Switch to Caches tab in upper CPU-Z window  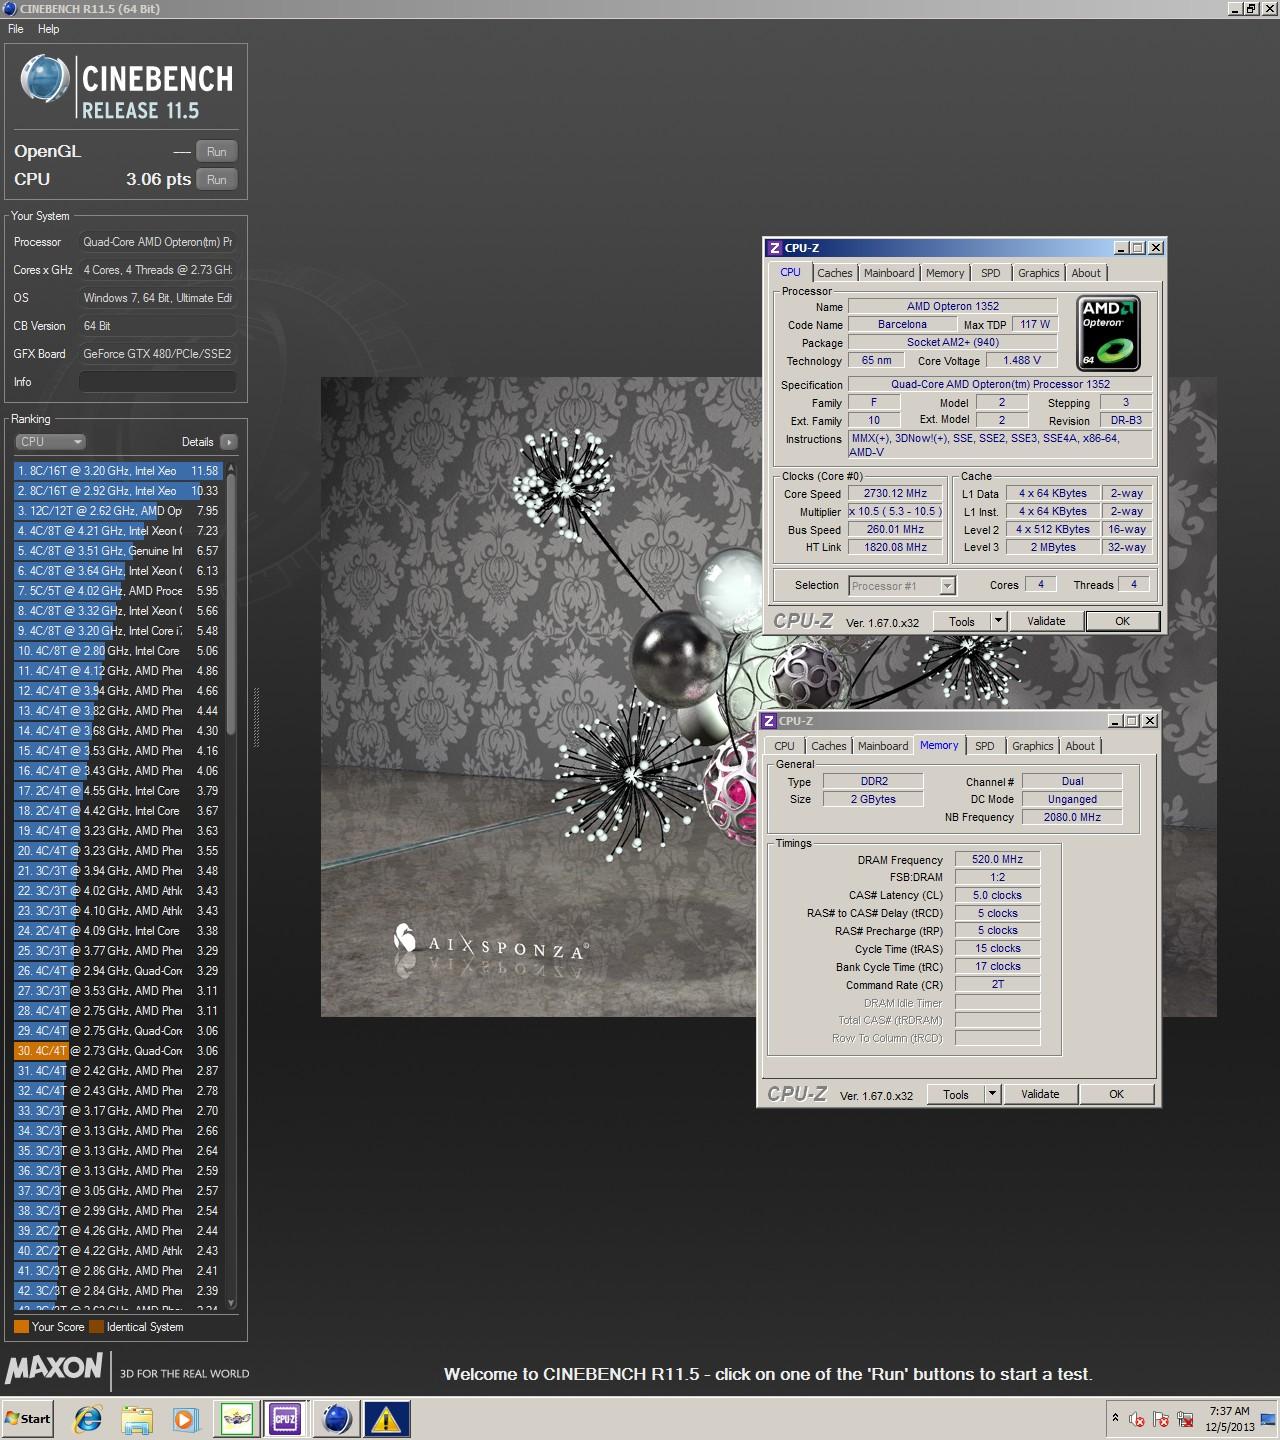point(835,273)
